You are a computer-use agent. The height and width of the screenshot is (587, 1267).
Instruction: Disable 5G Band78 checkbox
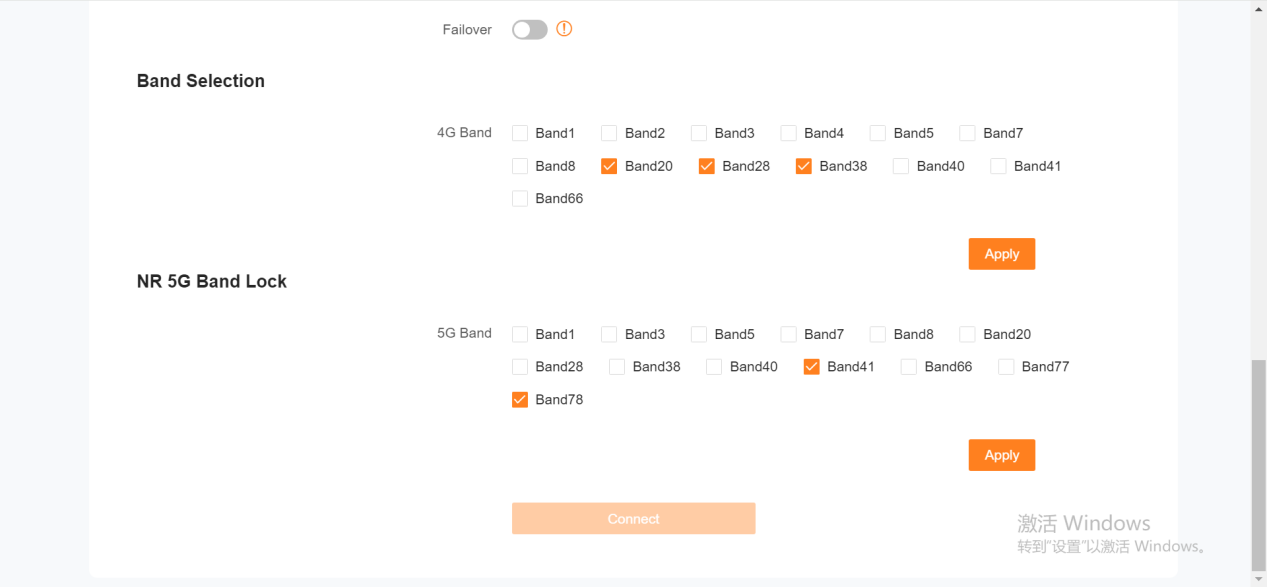(x=520, y=400)
